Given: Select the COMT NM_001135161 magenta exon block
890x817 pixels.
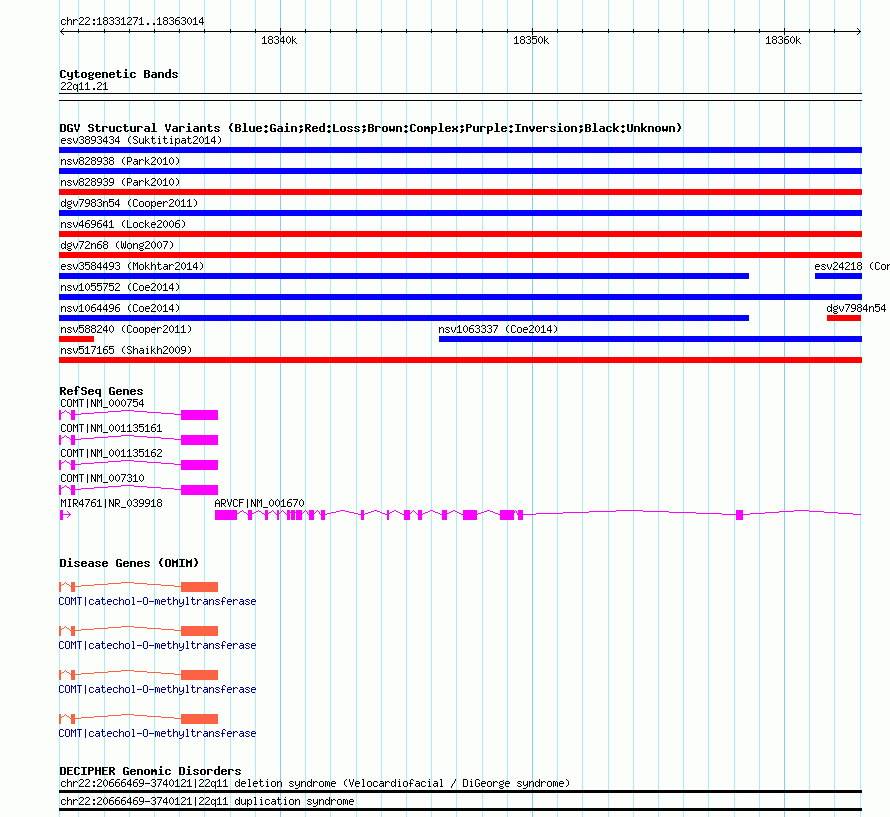Looking at the screenshot, I should point(199,440).
